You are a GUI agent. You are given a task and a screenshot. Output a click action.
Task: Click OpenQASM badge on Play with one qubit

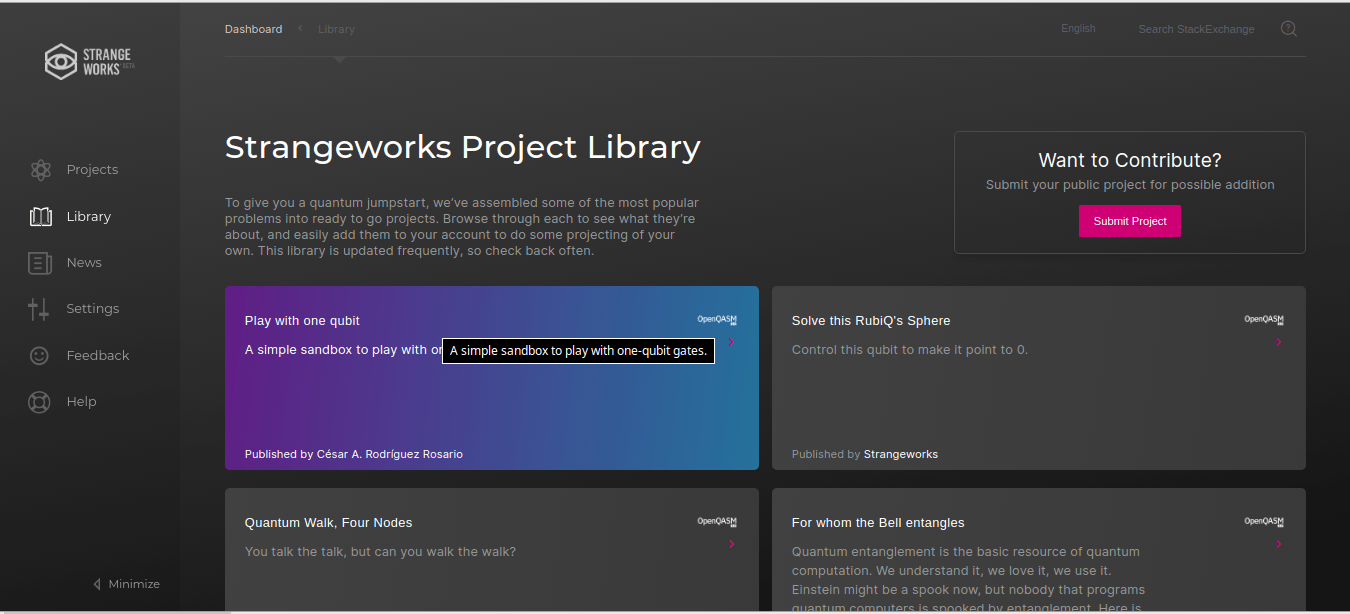point(717,320)
